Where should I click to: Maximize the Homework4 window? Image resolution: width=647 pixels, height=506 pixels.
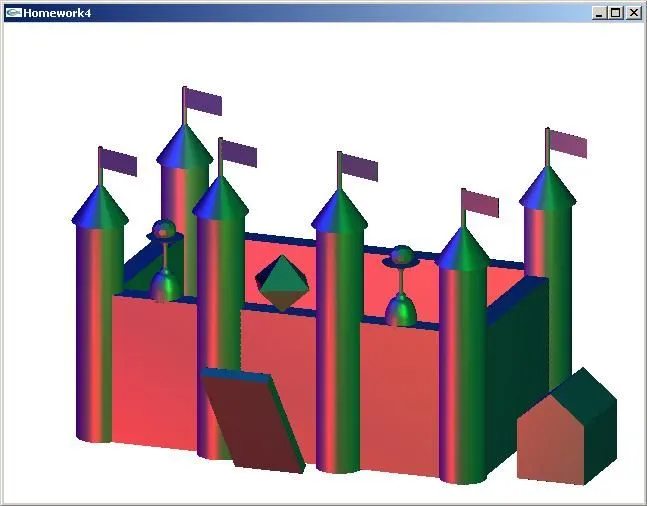pos(615,12)
